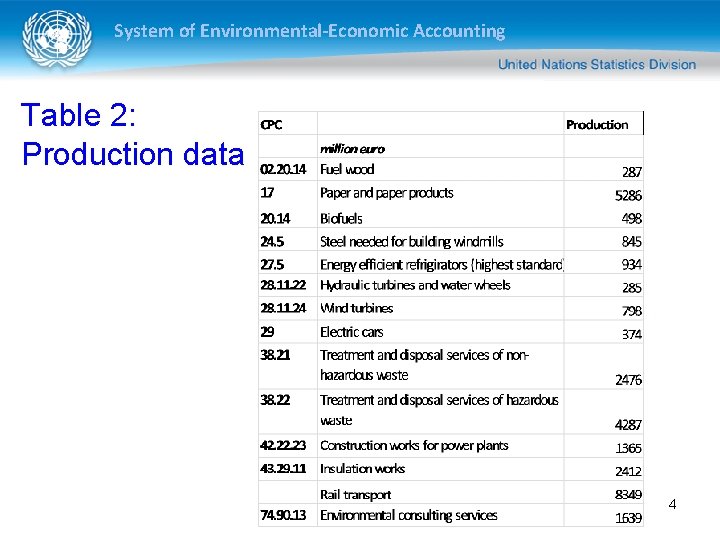Click the 'Production' column header
720x540 pixels.
[597, 125]
